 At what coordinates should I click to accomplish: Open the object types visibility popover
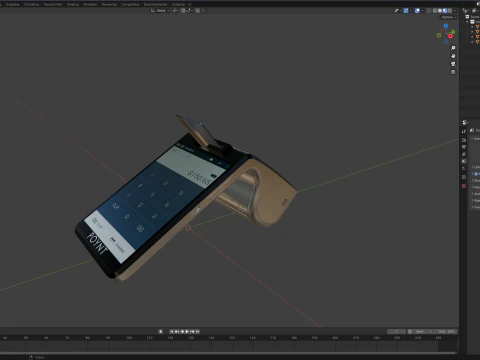[x=397, y=11]
